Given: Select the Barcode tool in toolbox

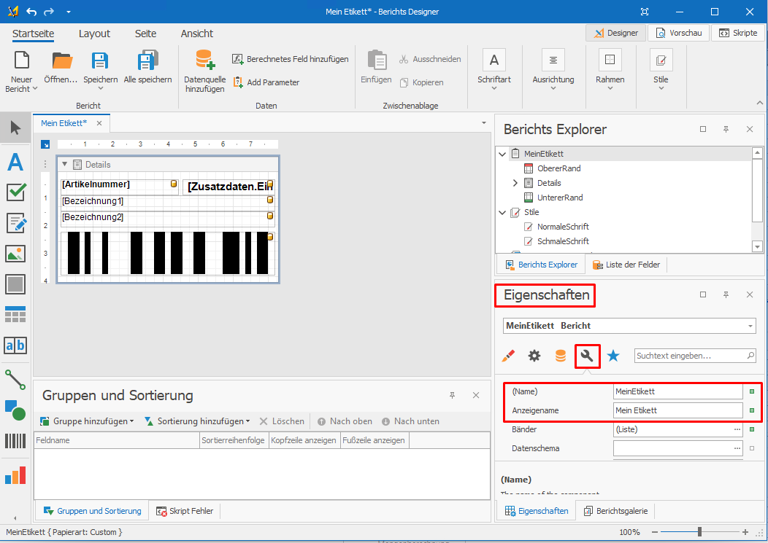Looking at the screenshot, I should pos(15,441).
